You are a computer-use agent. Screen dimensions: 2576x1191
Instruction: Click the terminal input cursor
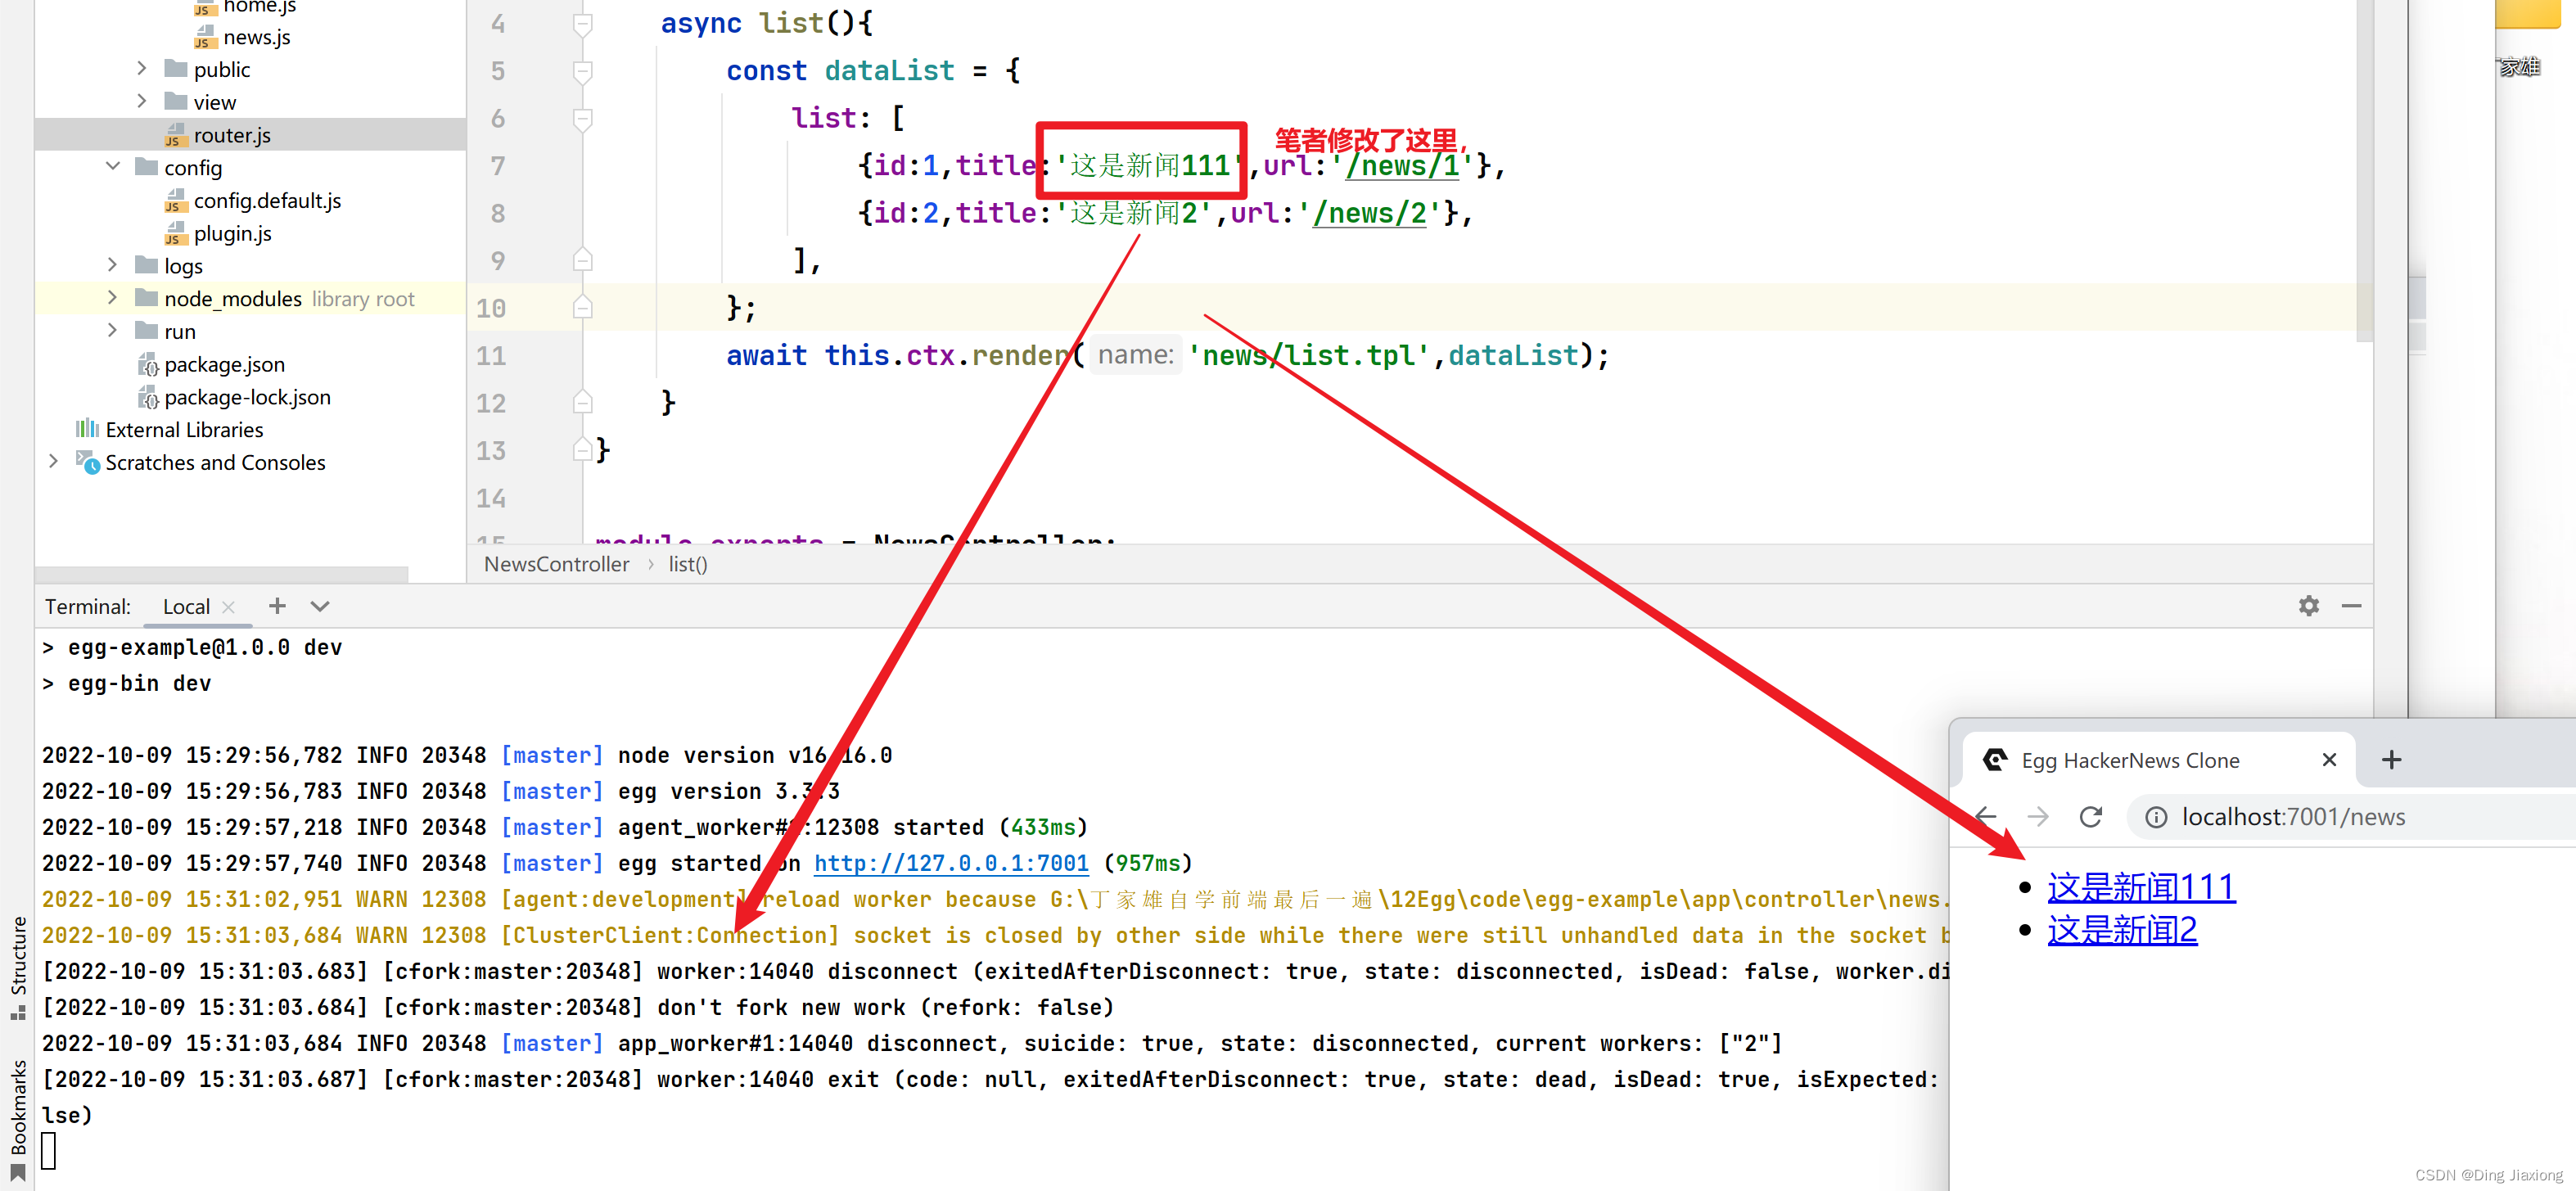click(x=49, y=1151)
